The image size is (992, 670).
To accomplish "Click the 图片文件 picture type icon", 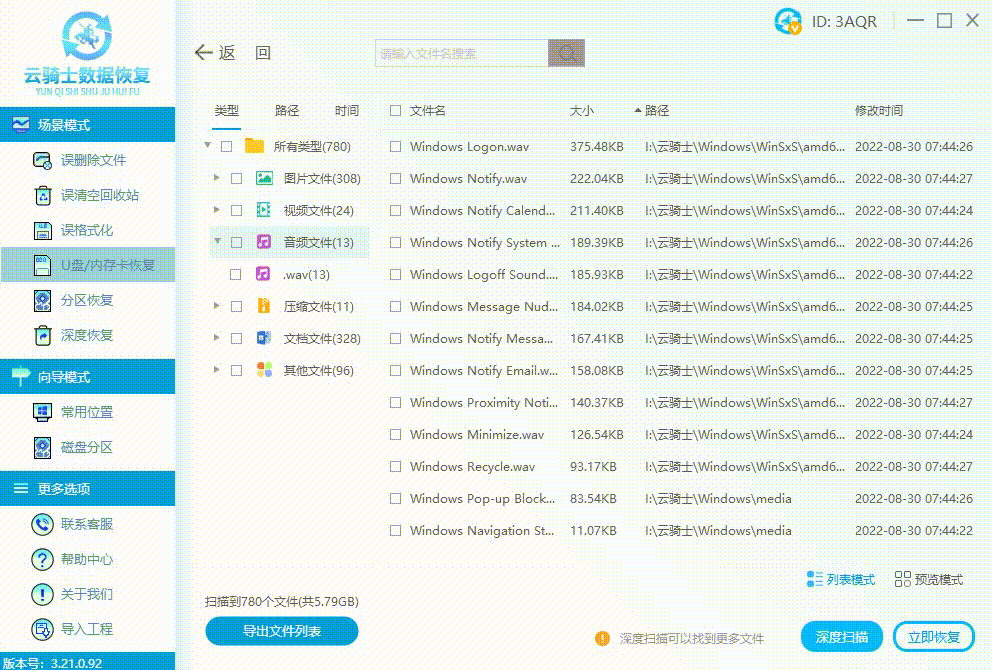I will tap(264, 178).
